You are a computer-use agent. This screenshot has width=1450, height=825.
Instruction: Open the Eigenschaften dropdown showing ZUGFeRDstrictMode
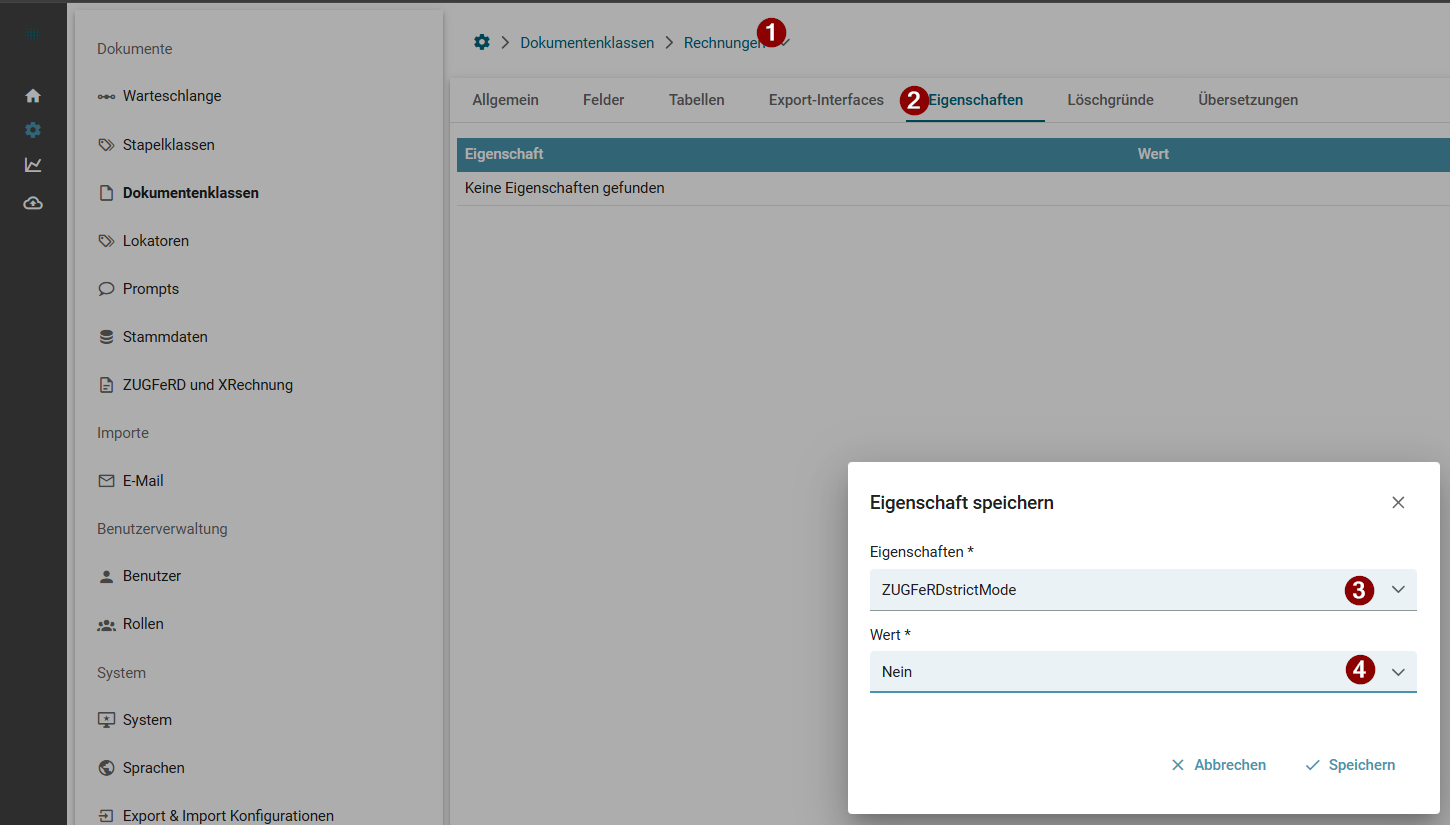[1143, 590]
